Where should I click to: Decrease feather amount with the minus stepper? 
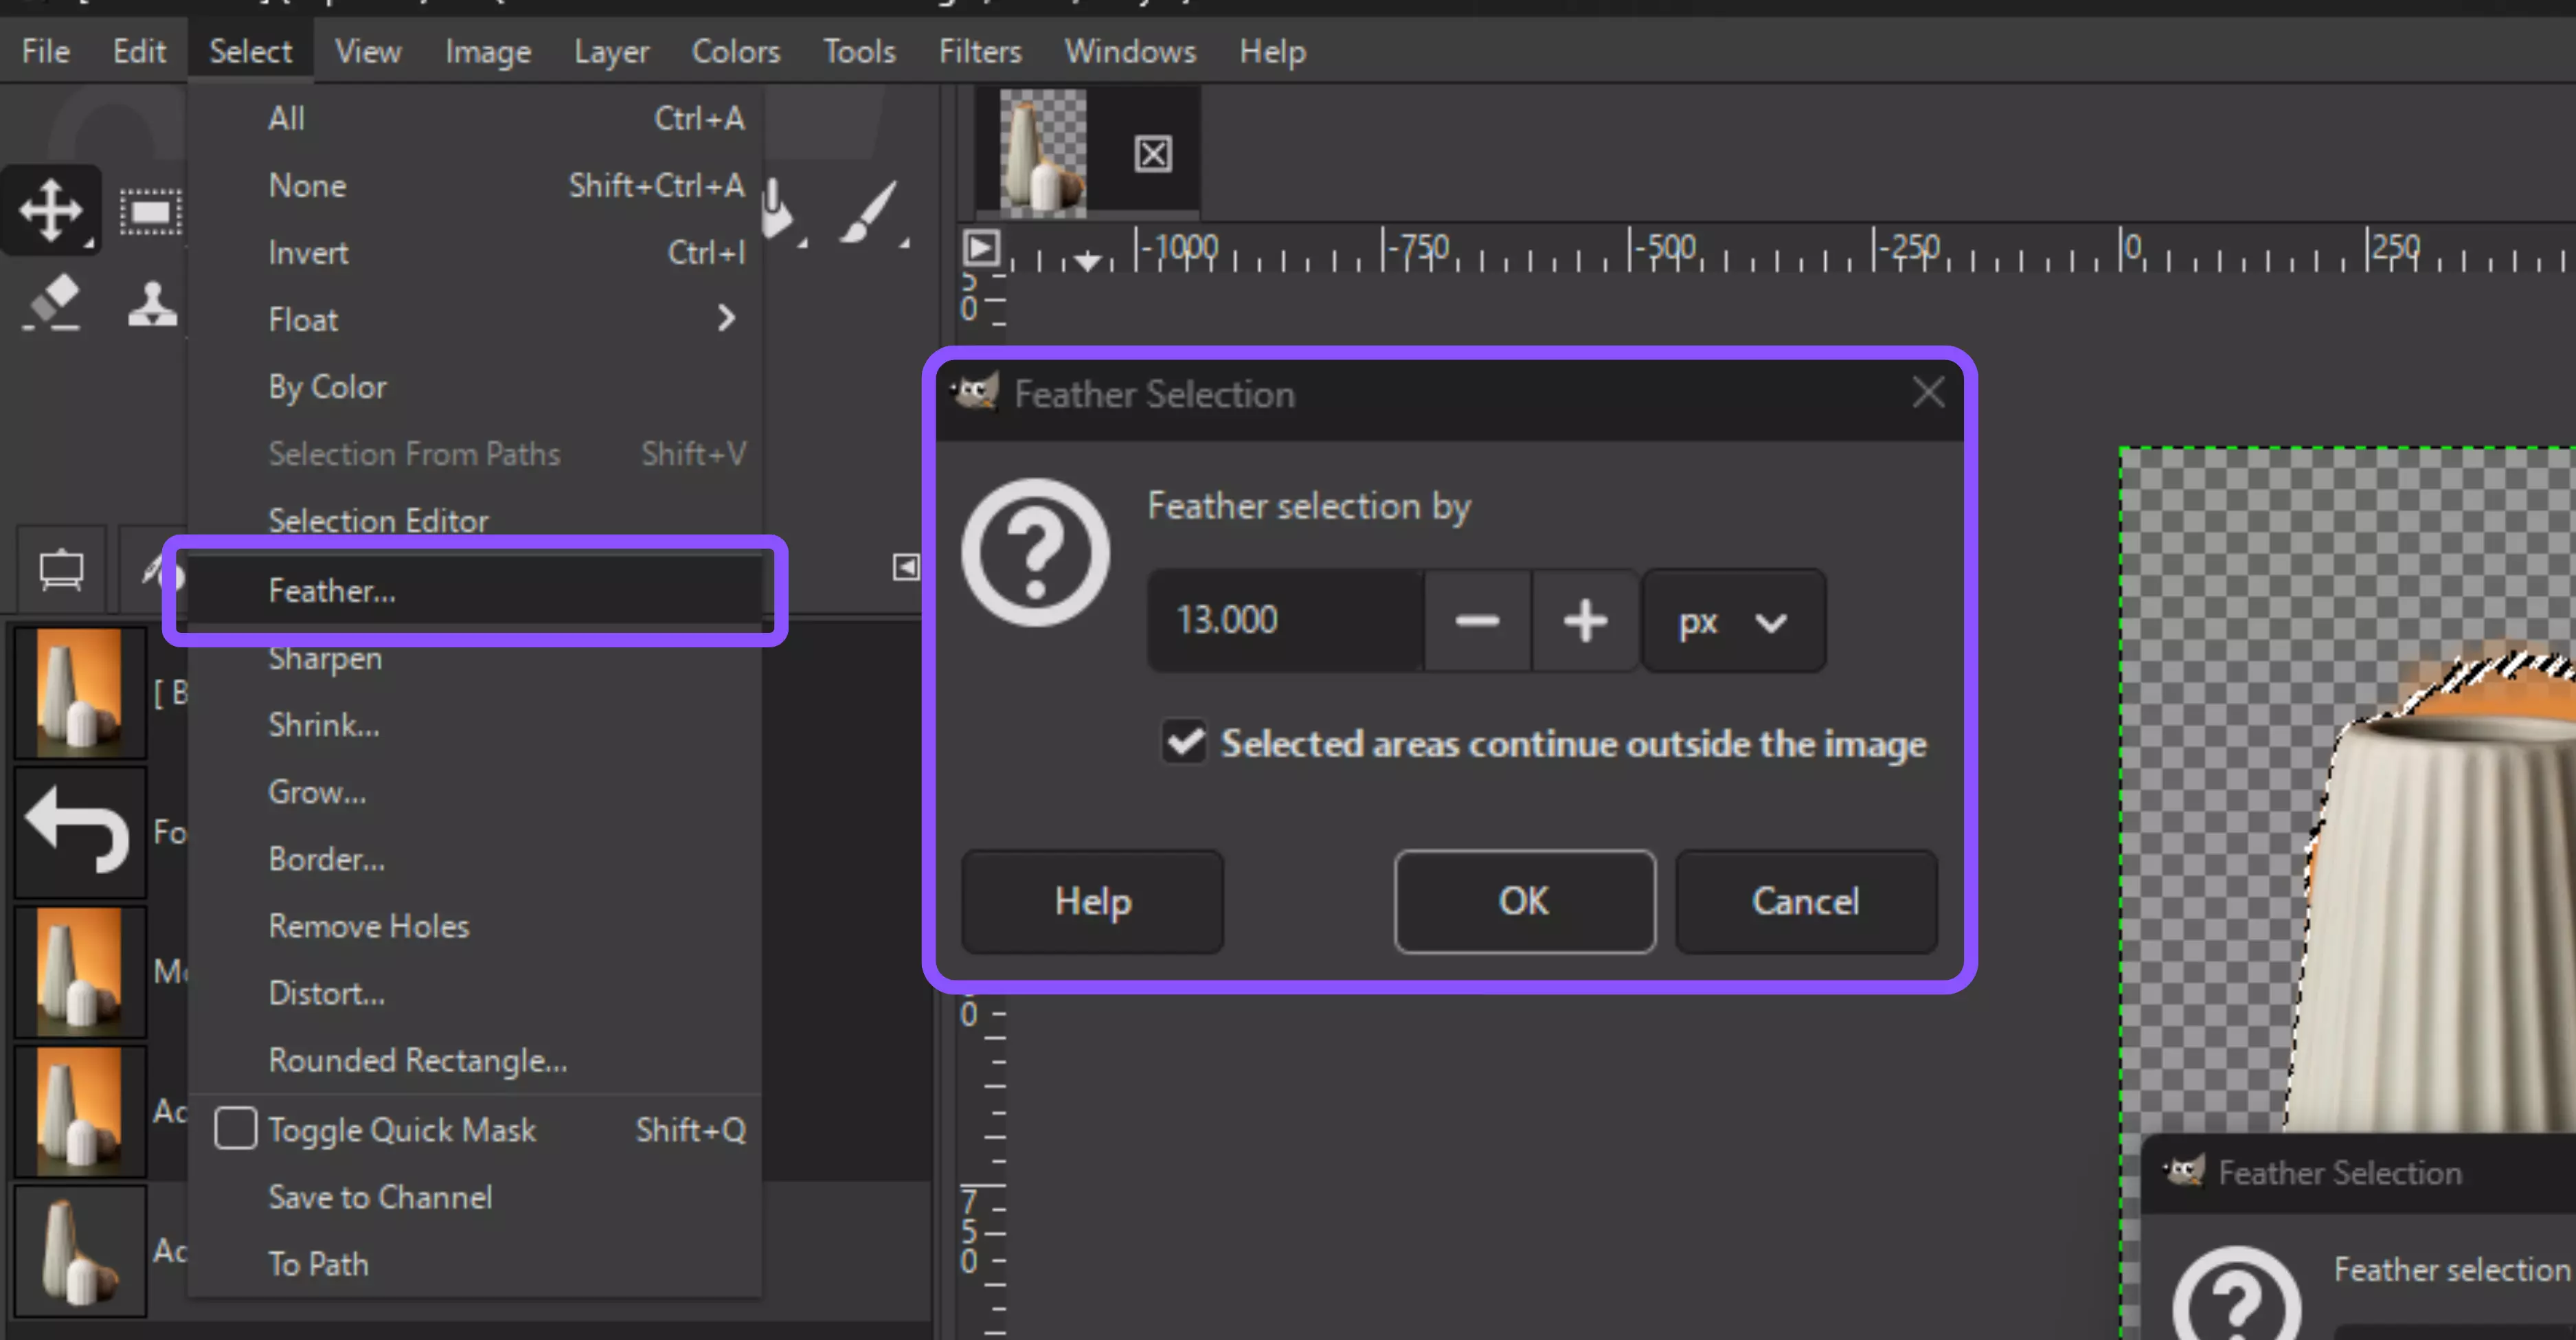coord(1477,621)
